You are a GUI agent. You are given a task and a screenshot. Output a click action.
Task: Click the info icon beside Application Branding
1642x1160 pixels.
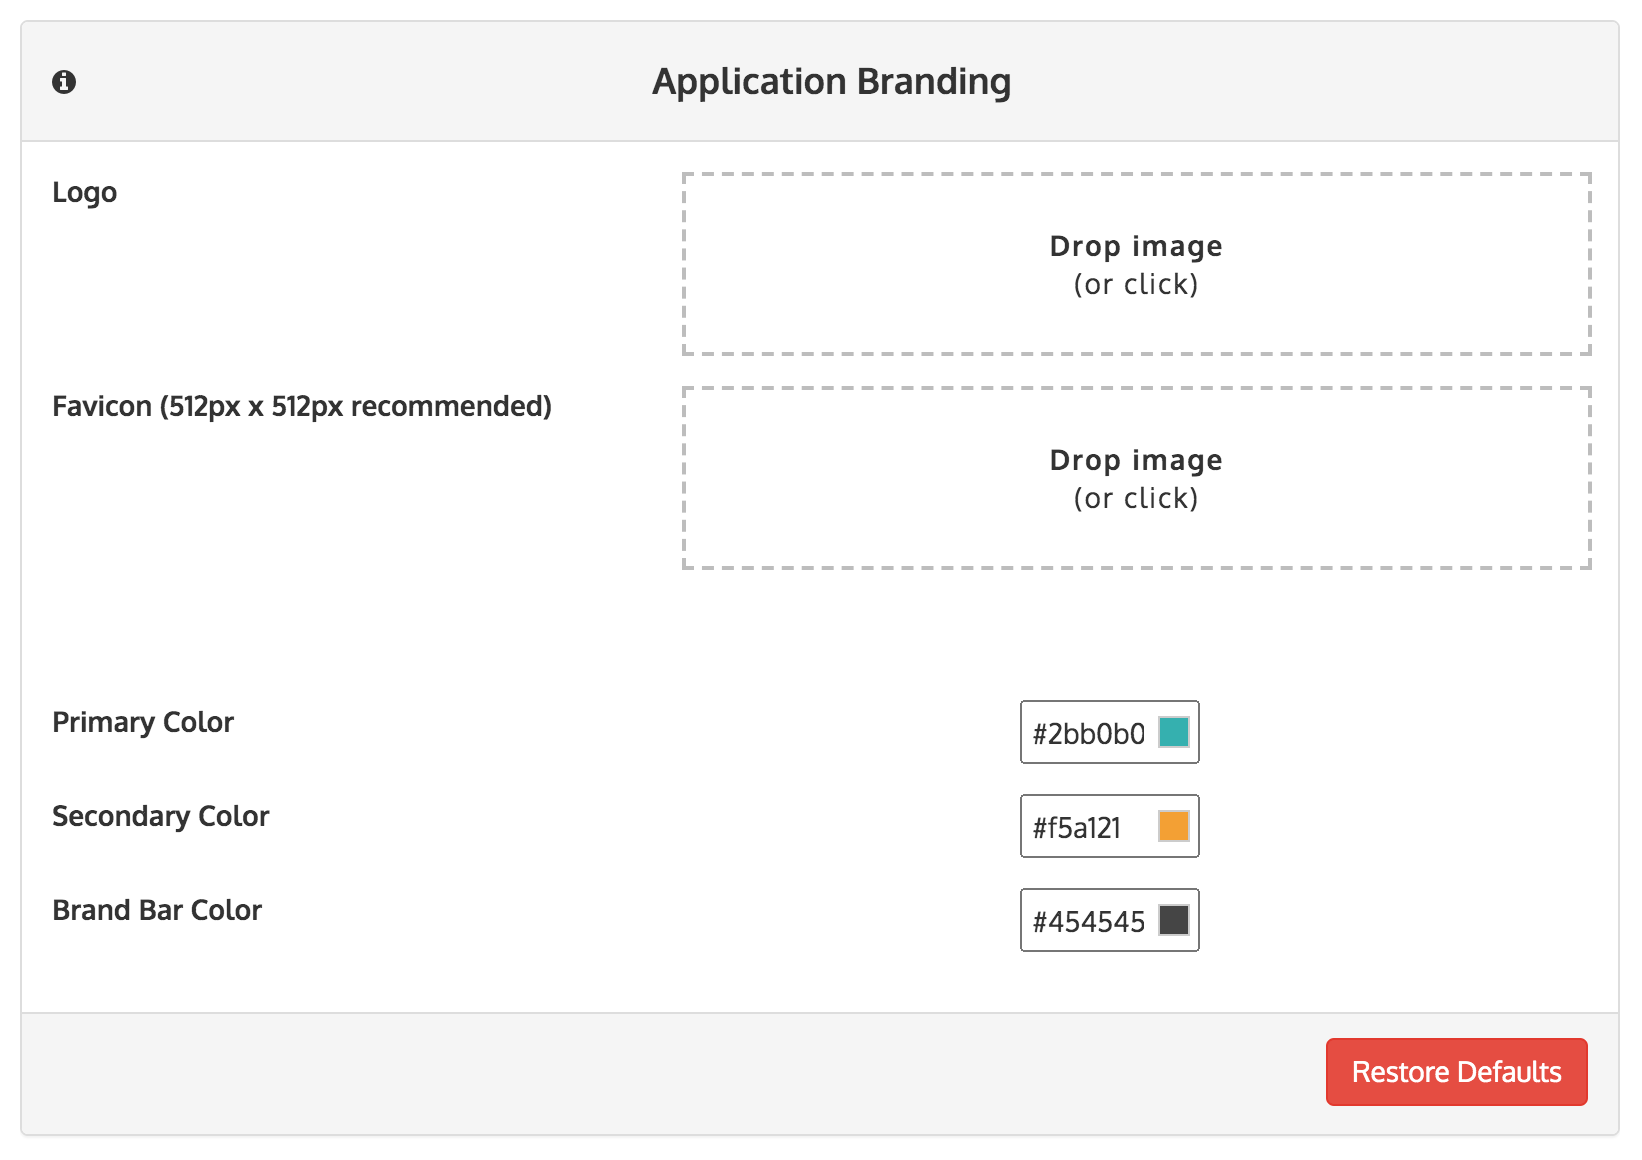click(64, 82)
